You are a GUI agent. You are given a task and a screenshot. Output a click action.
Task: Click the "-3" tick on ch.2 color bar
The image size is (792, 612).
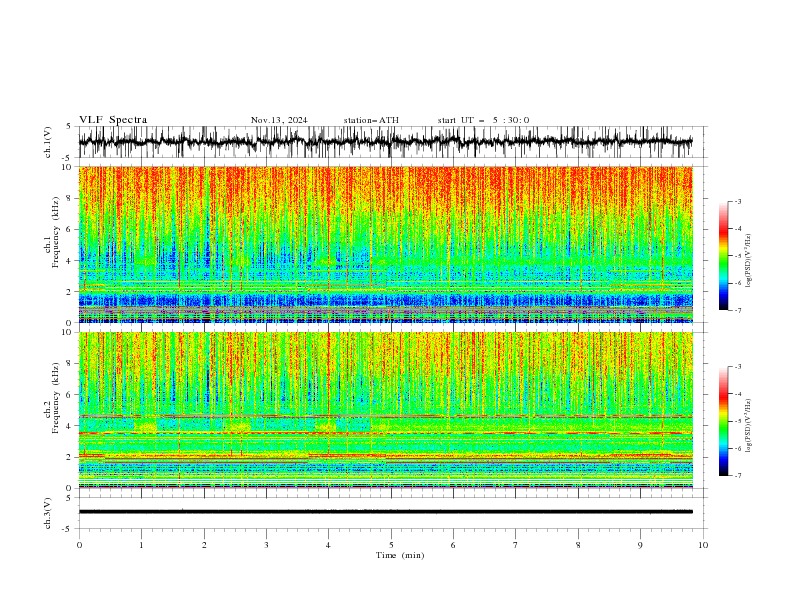[x=738, y=367]
